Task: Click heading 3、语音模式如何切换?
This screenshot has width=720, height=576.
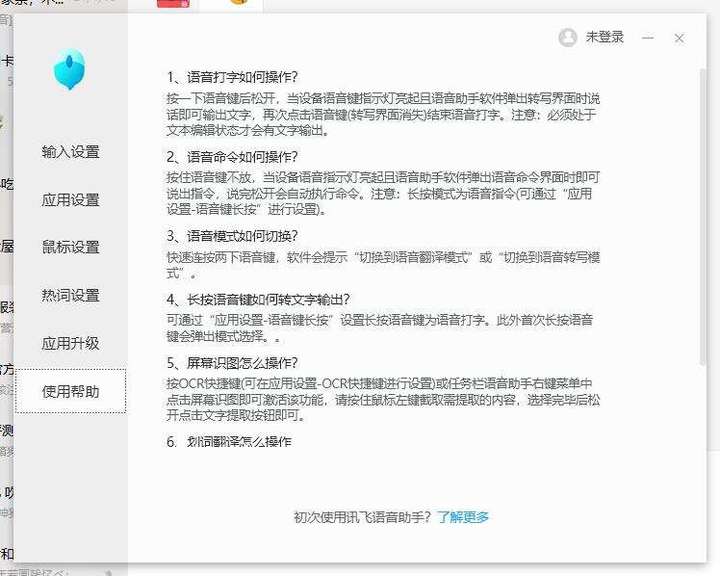Action: 232,236
